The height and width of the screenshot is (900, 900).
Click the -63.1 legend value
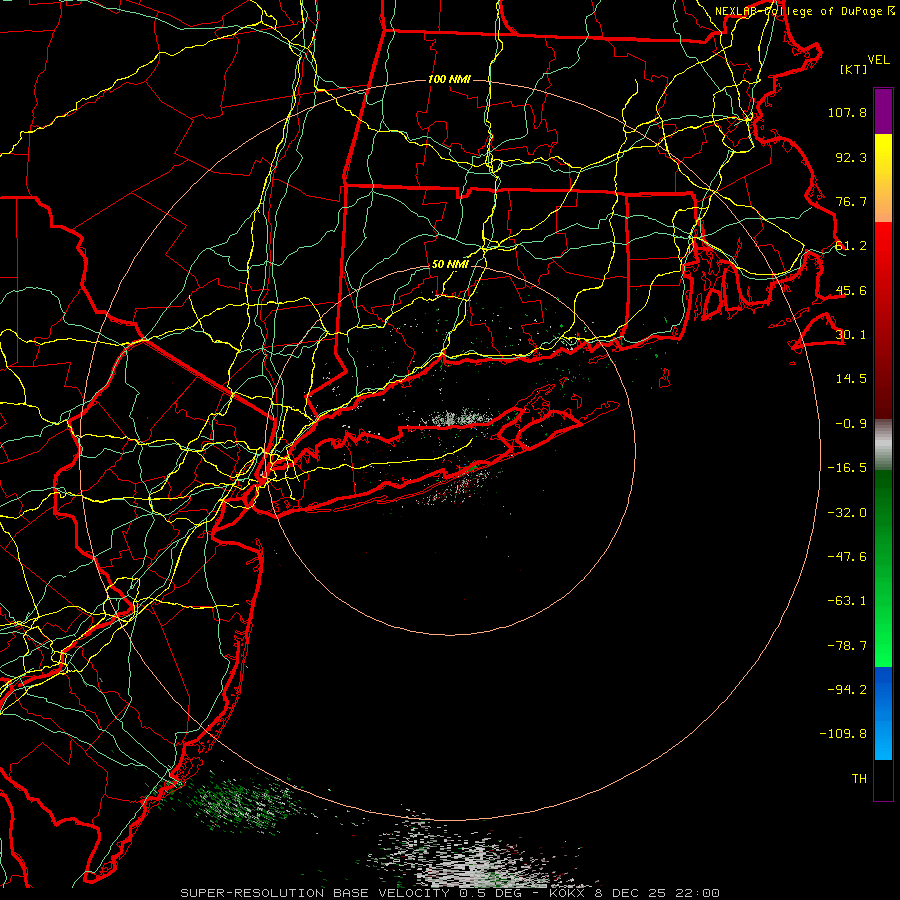pos(847,601)
